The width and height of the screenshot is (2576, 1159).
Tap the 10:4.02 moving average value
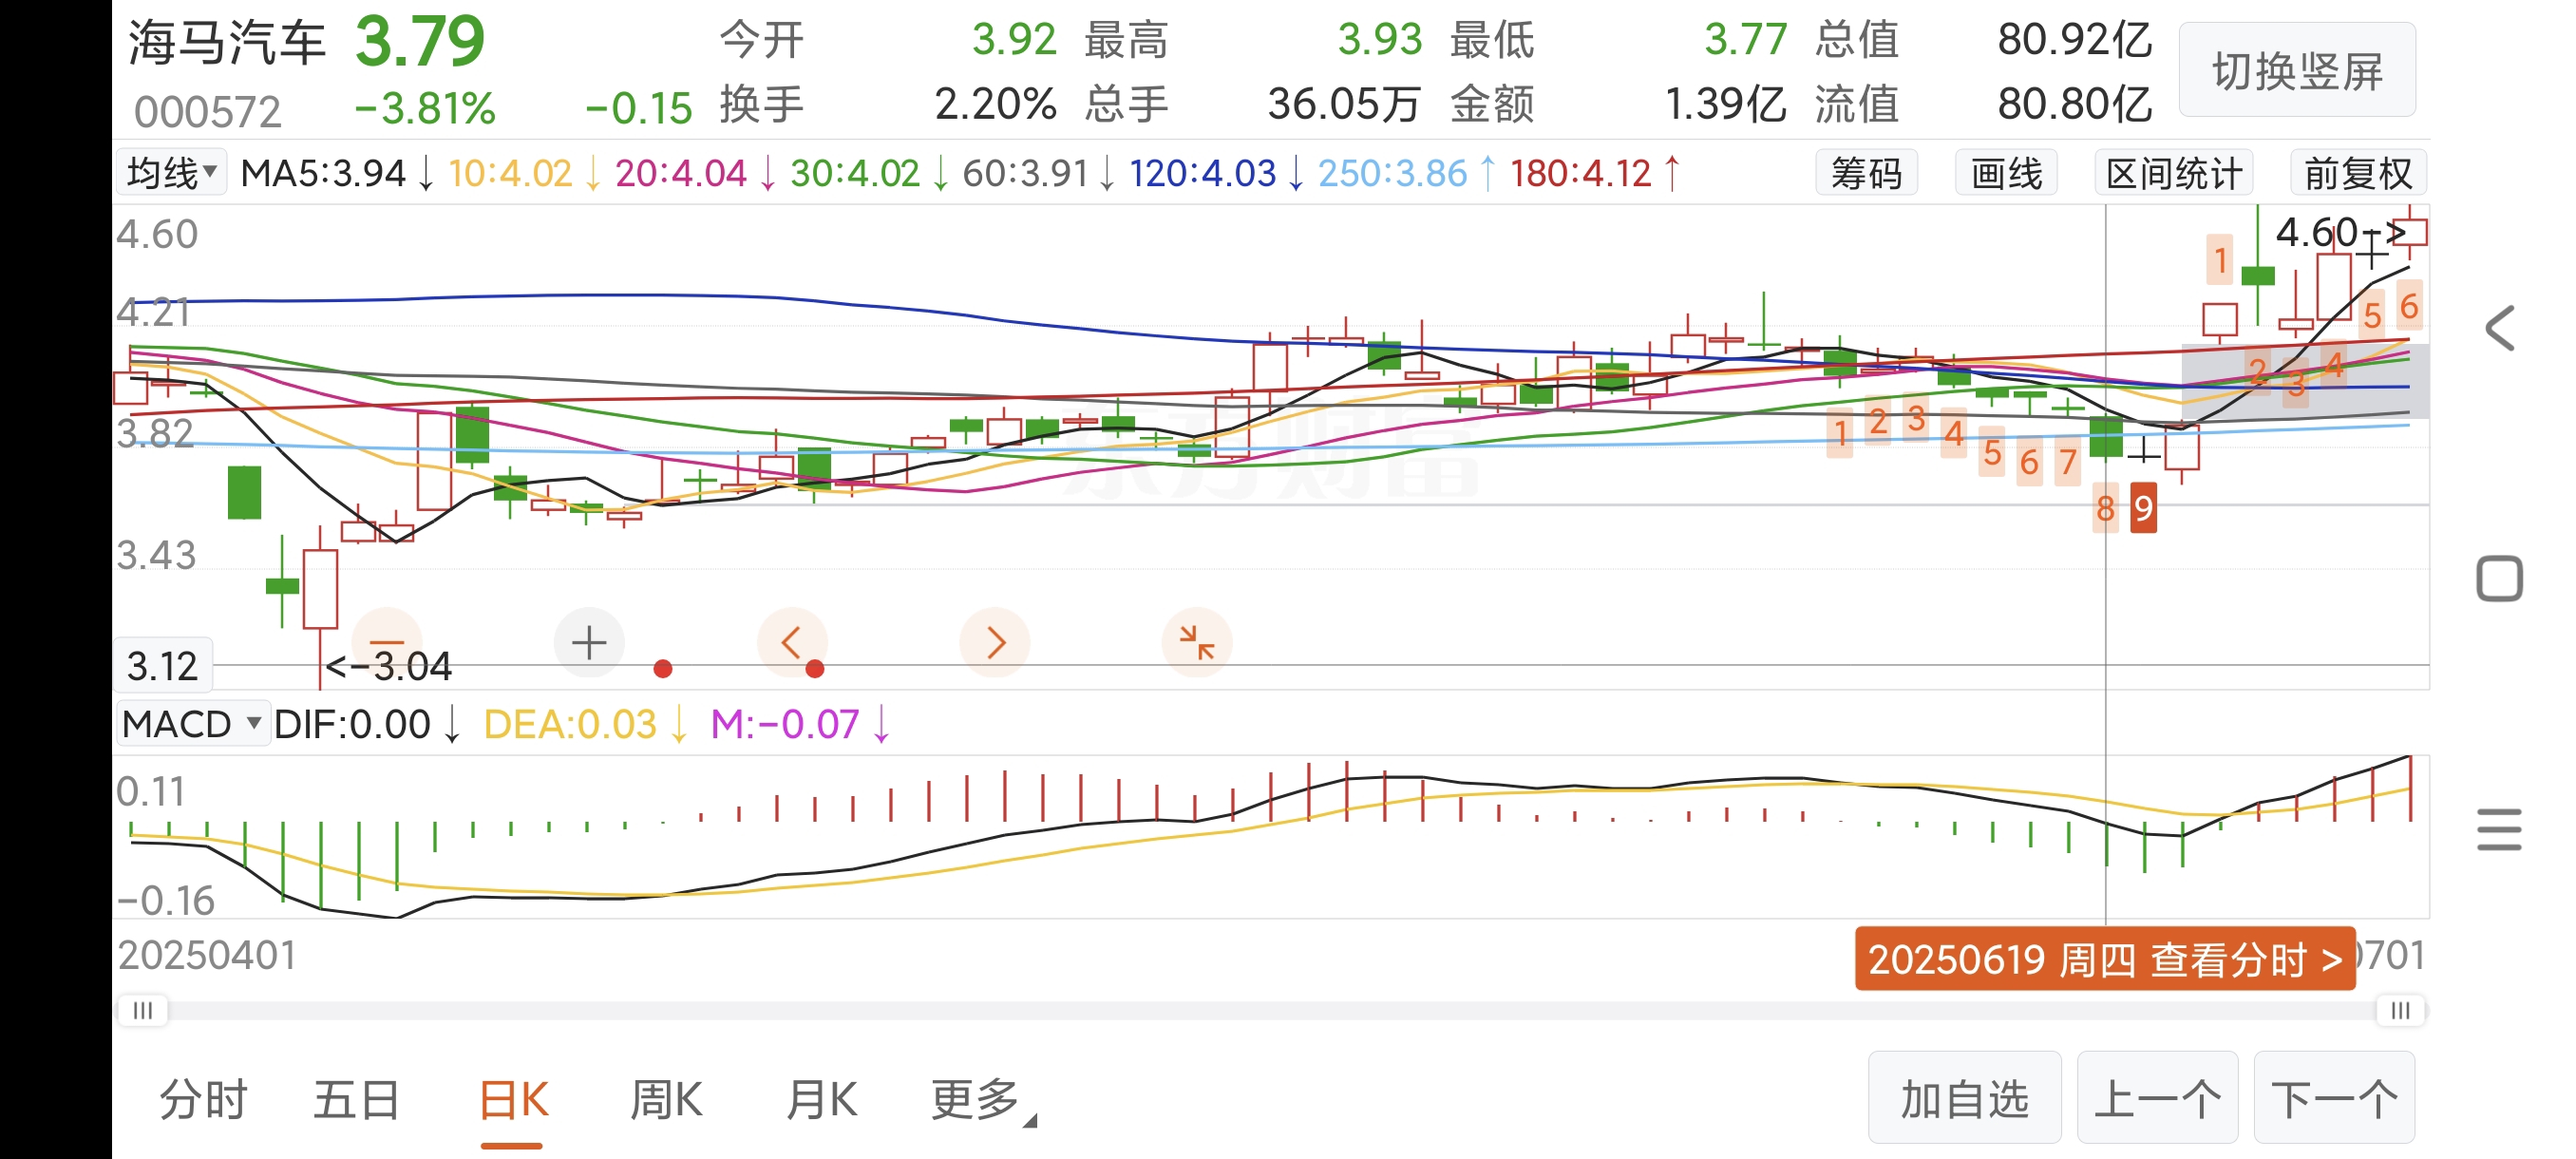(524, 173)
